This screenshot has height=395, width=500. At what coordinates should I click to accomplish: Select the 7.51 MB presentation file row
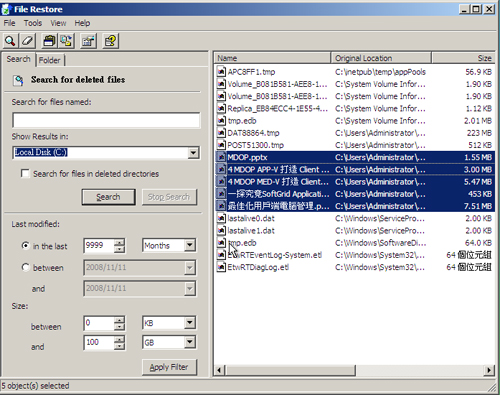(x=355, y=206)
